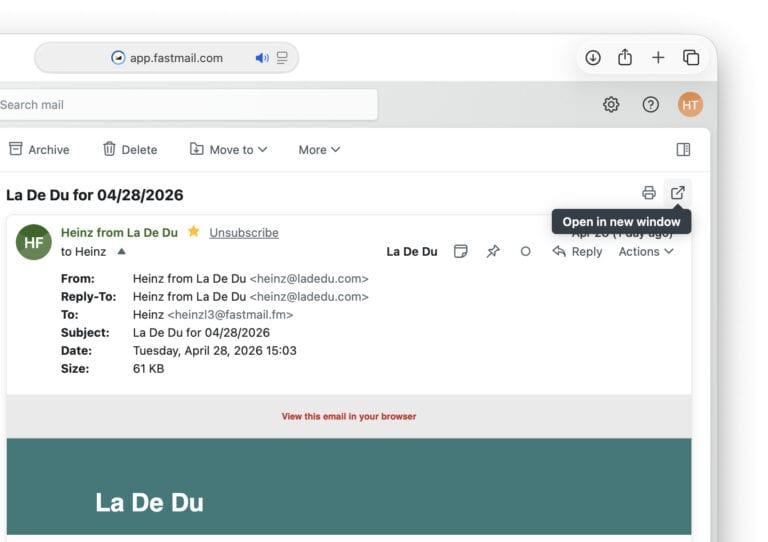768x542 pixels.
Task: Click the Safari downloads icon
Action: 593,58
